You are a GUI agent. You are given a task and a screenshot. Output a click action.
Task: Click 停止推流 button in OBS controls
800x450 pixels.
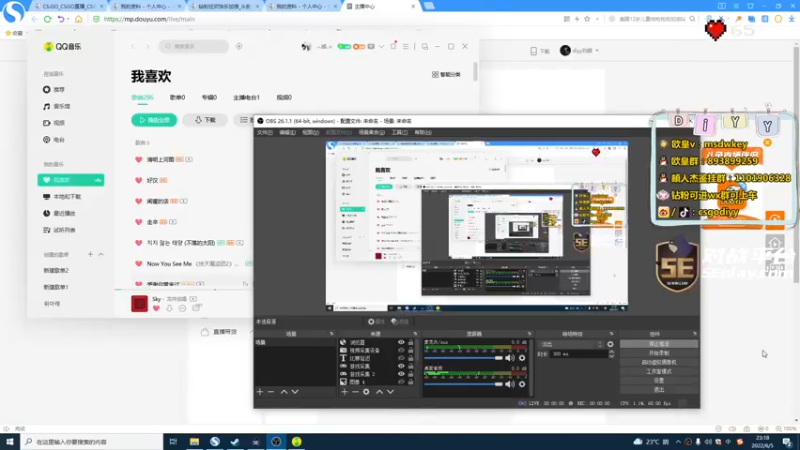(x=659, y=344)
